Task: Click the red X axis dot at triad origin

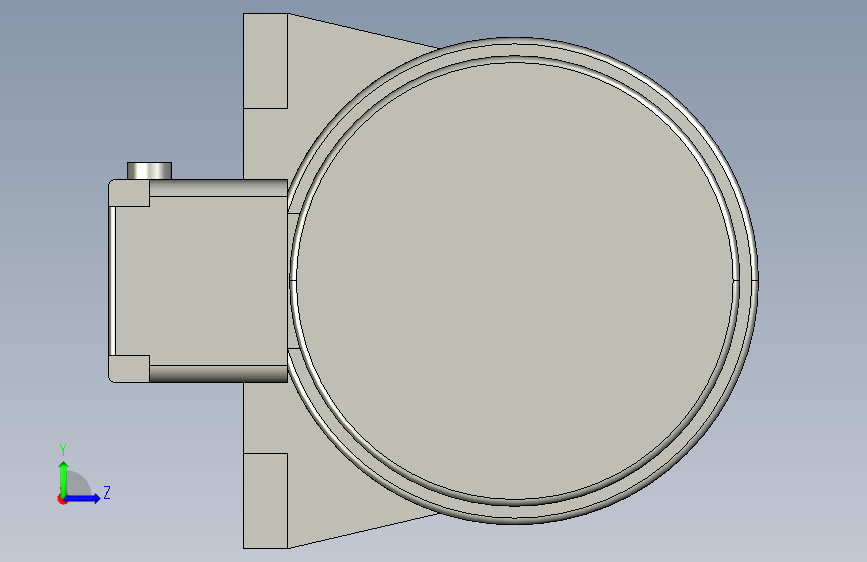Action: [62, 500]
